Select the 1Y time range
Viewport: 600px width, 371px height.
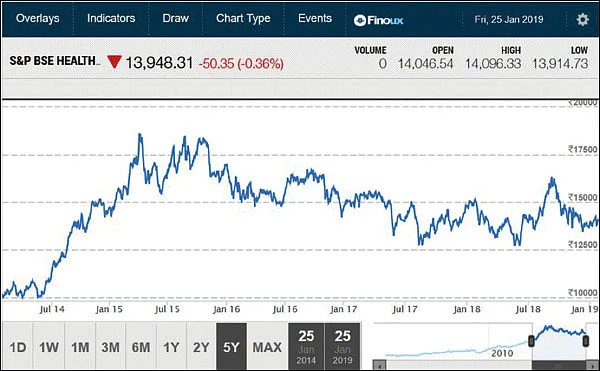click(x=171, y=347)
